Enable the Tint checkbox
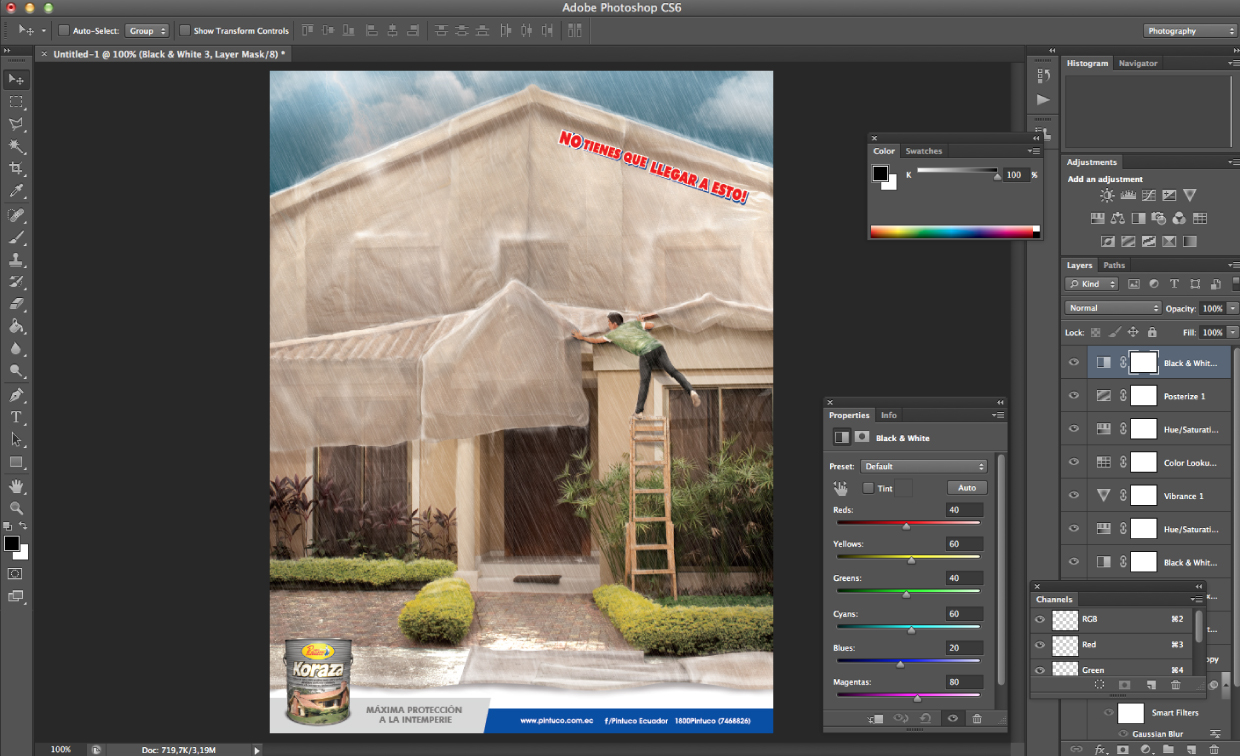Viewport: 1240px width, 756px height. pos(868,488)
